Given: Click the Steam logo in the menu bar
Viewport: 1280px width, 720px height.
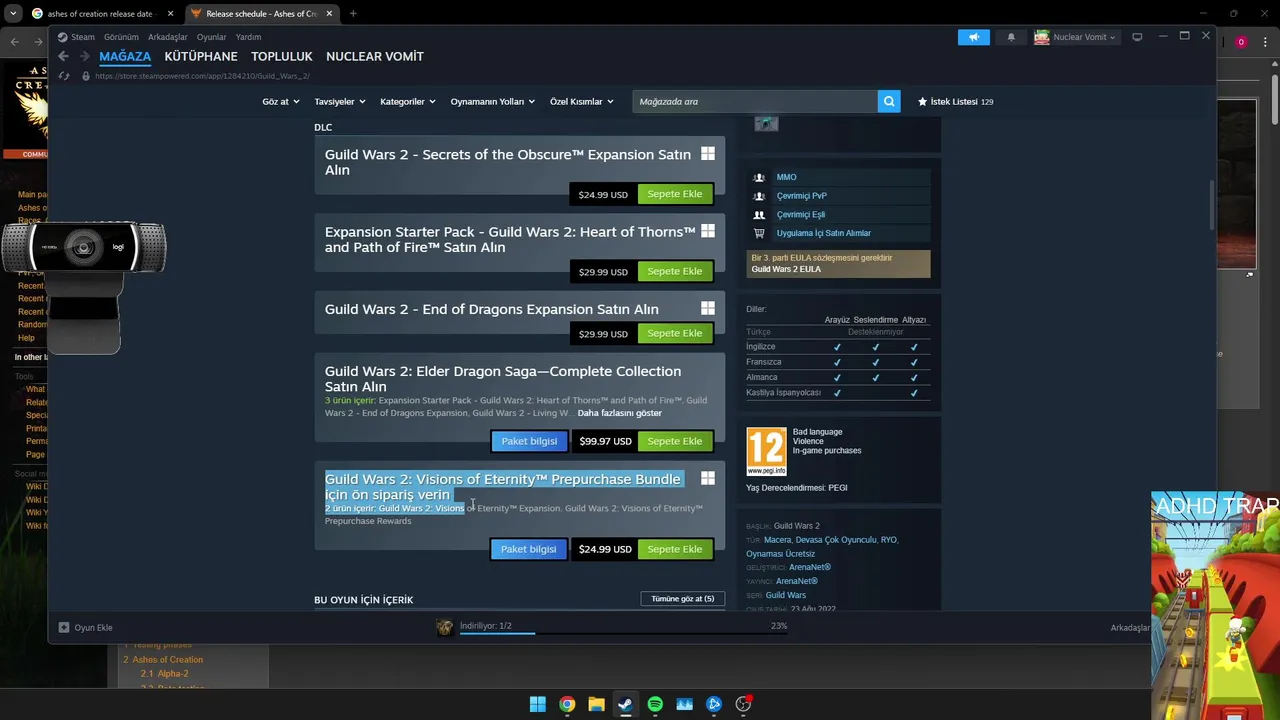Looking at the screenshot, I should point(62,37).
